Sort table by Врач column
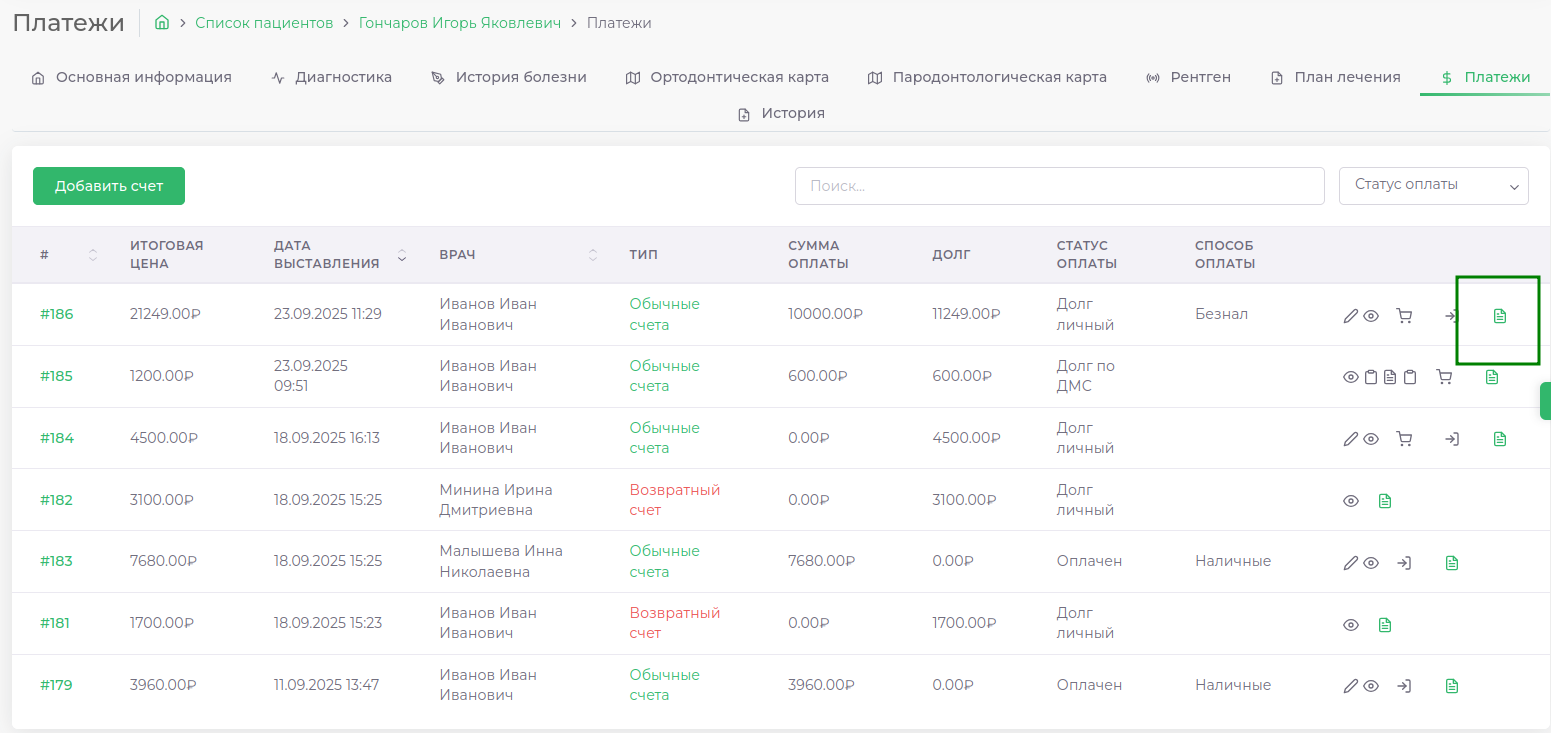 pos(592,255)
